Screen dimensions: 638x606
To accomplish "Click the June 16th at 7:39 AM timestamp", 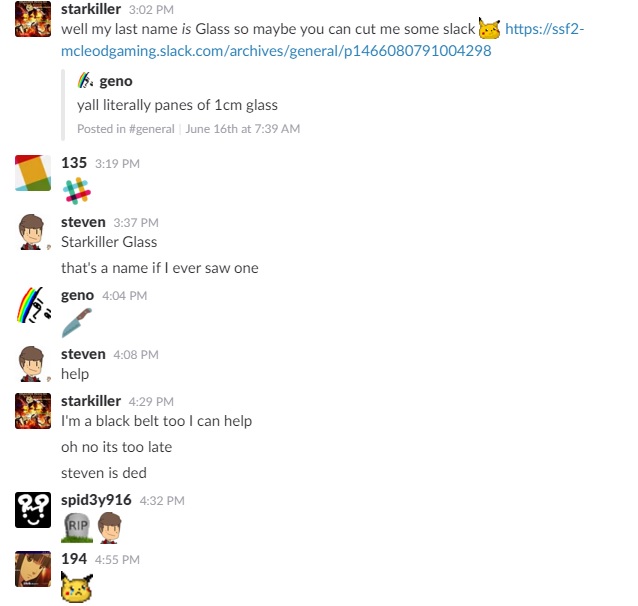I will click(x=243, y=129).
